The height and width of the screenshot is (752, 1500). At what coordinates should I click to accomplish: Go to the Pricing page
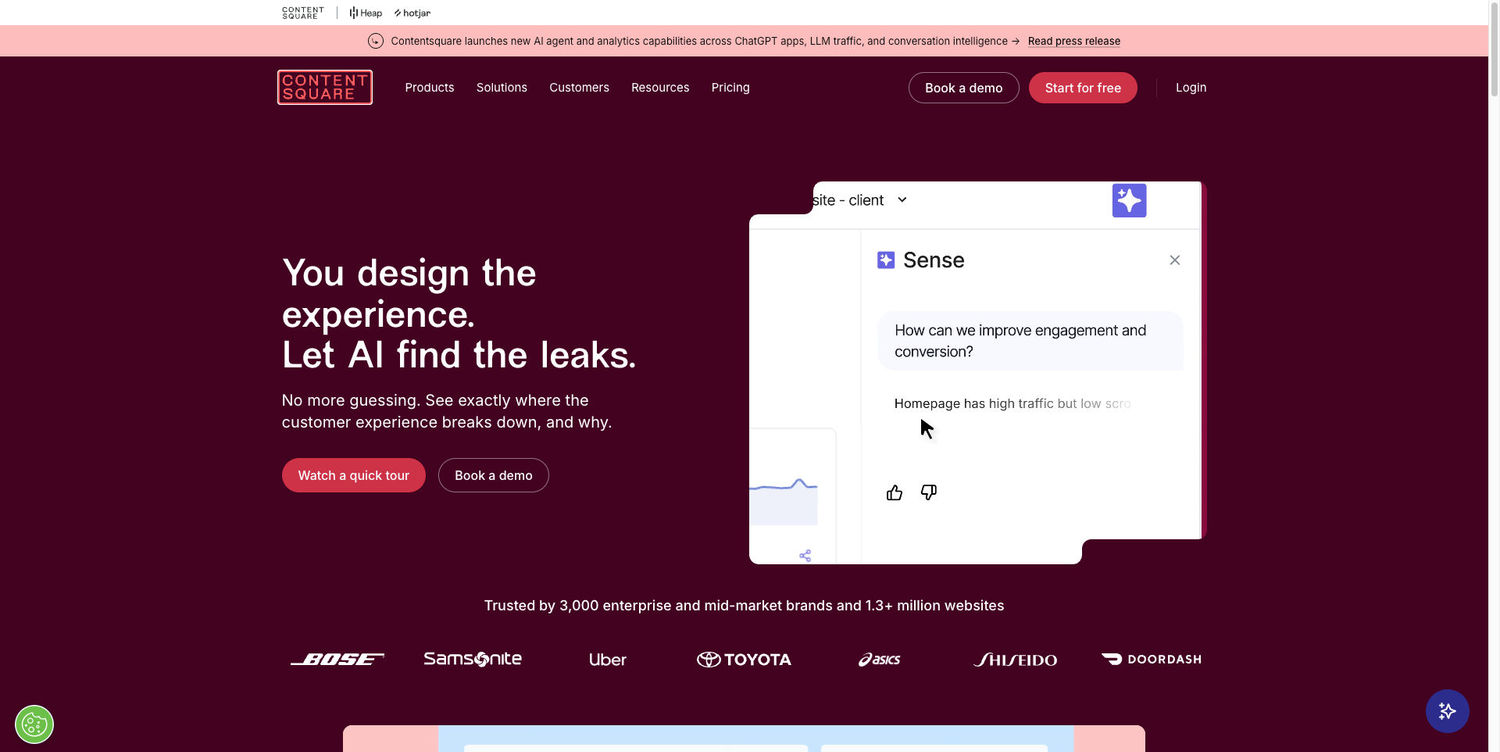pyautogui.click(x=730, y=87)
